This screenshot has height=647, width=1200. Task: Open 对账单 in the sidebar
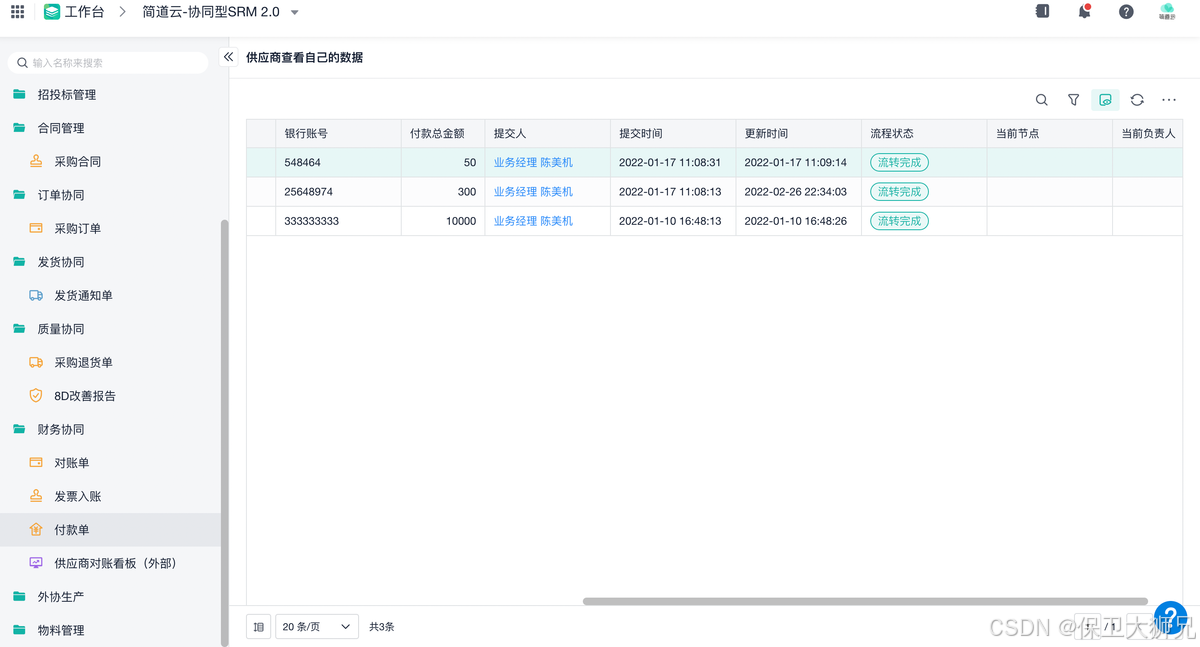coord(72,463)
